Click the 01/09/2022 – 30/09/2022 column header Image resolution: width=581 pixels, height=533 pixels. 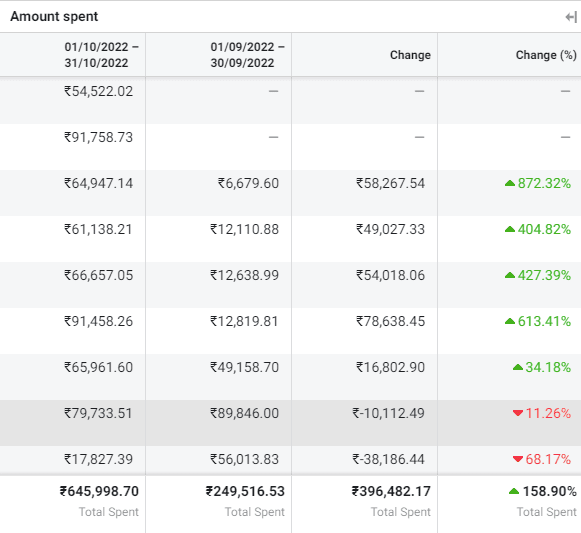(x=247, y=55)
